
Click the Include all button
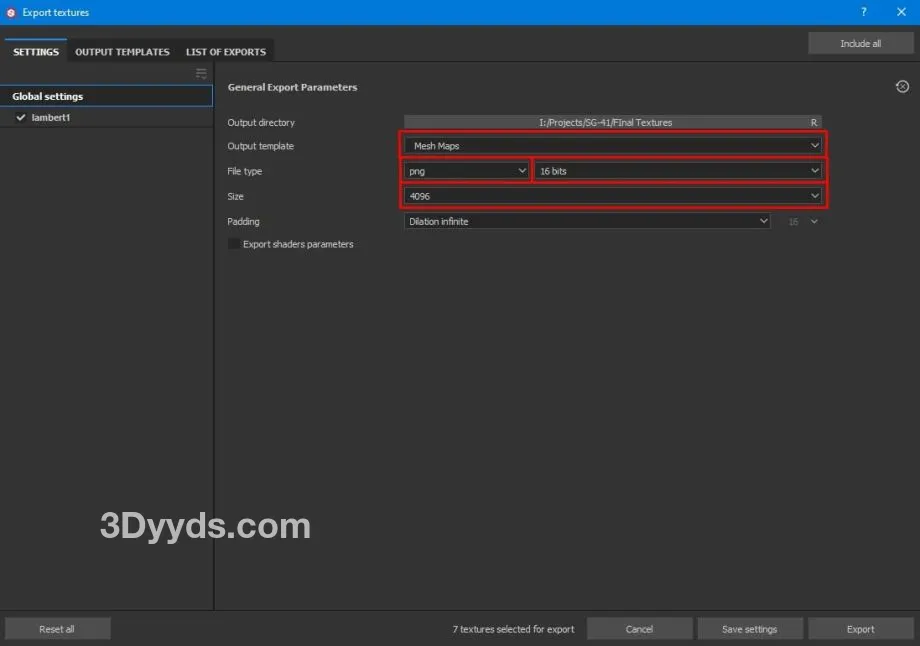tap(860, 44)
